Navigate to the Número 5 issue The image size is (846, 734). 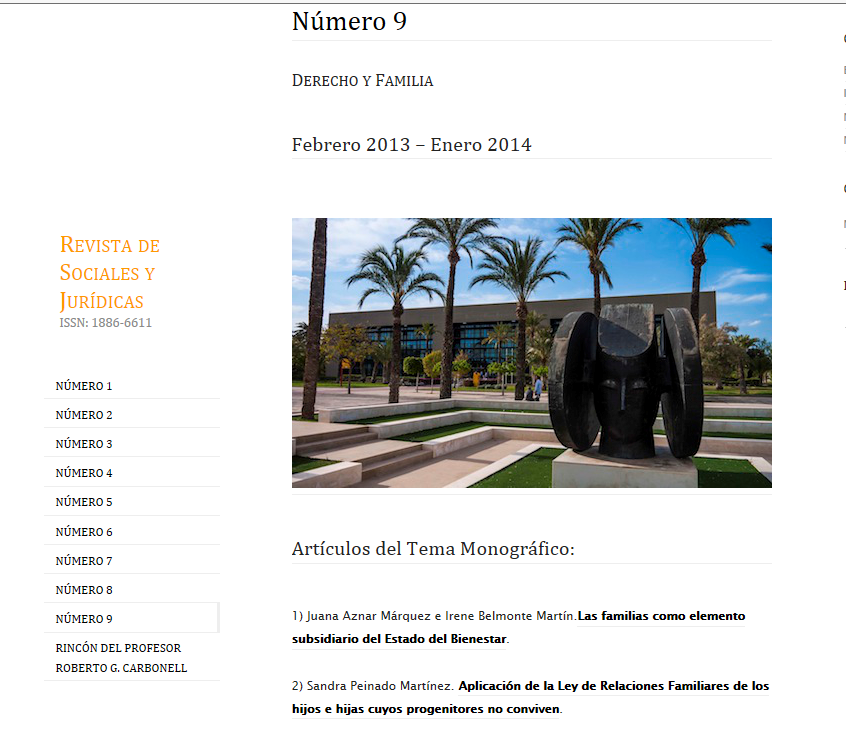click(84, 502)
